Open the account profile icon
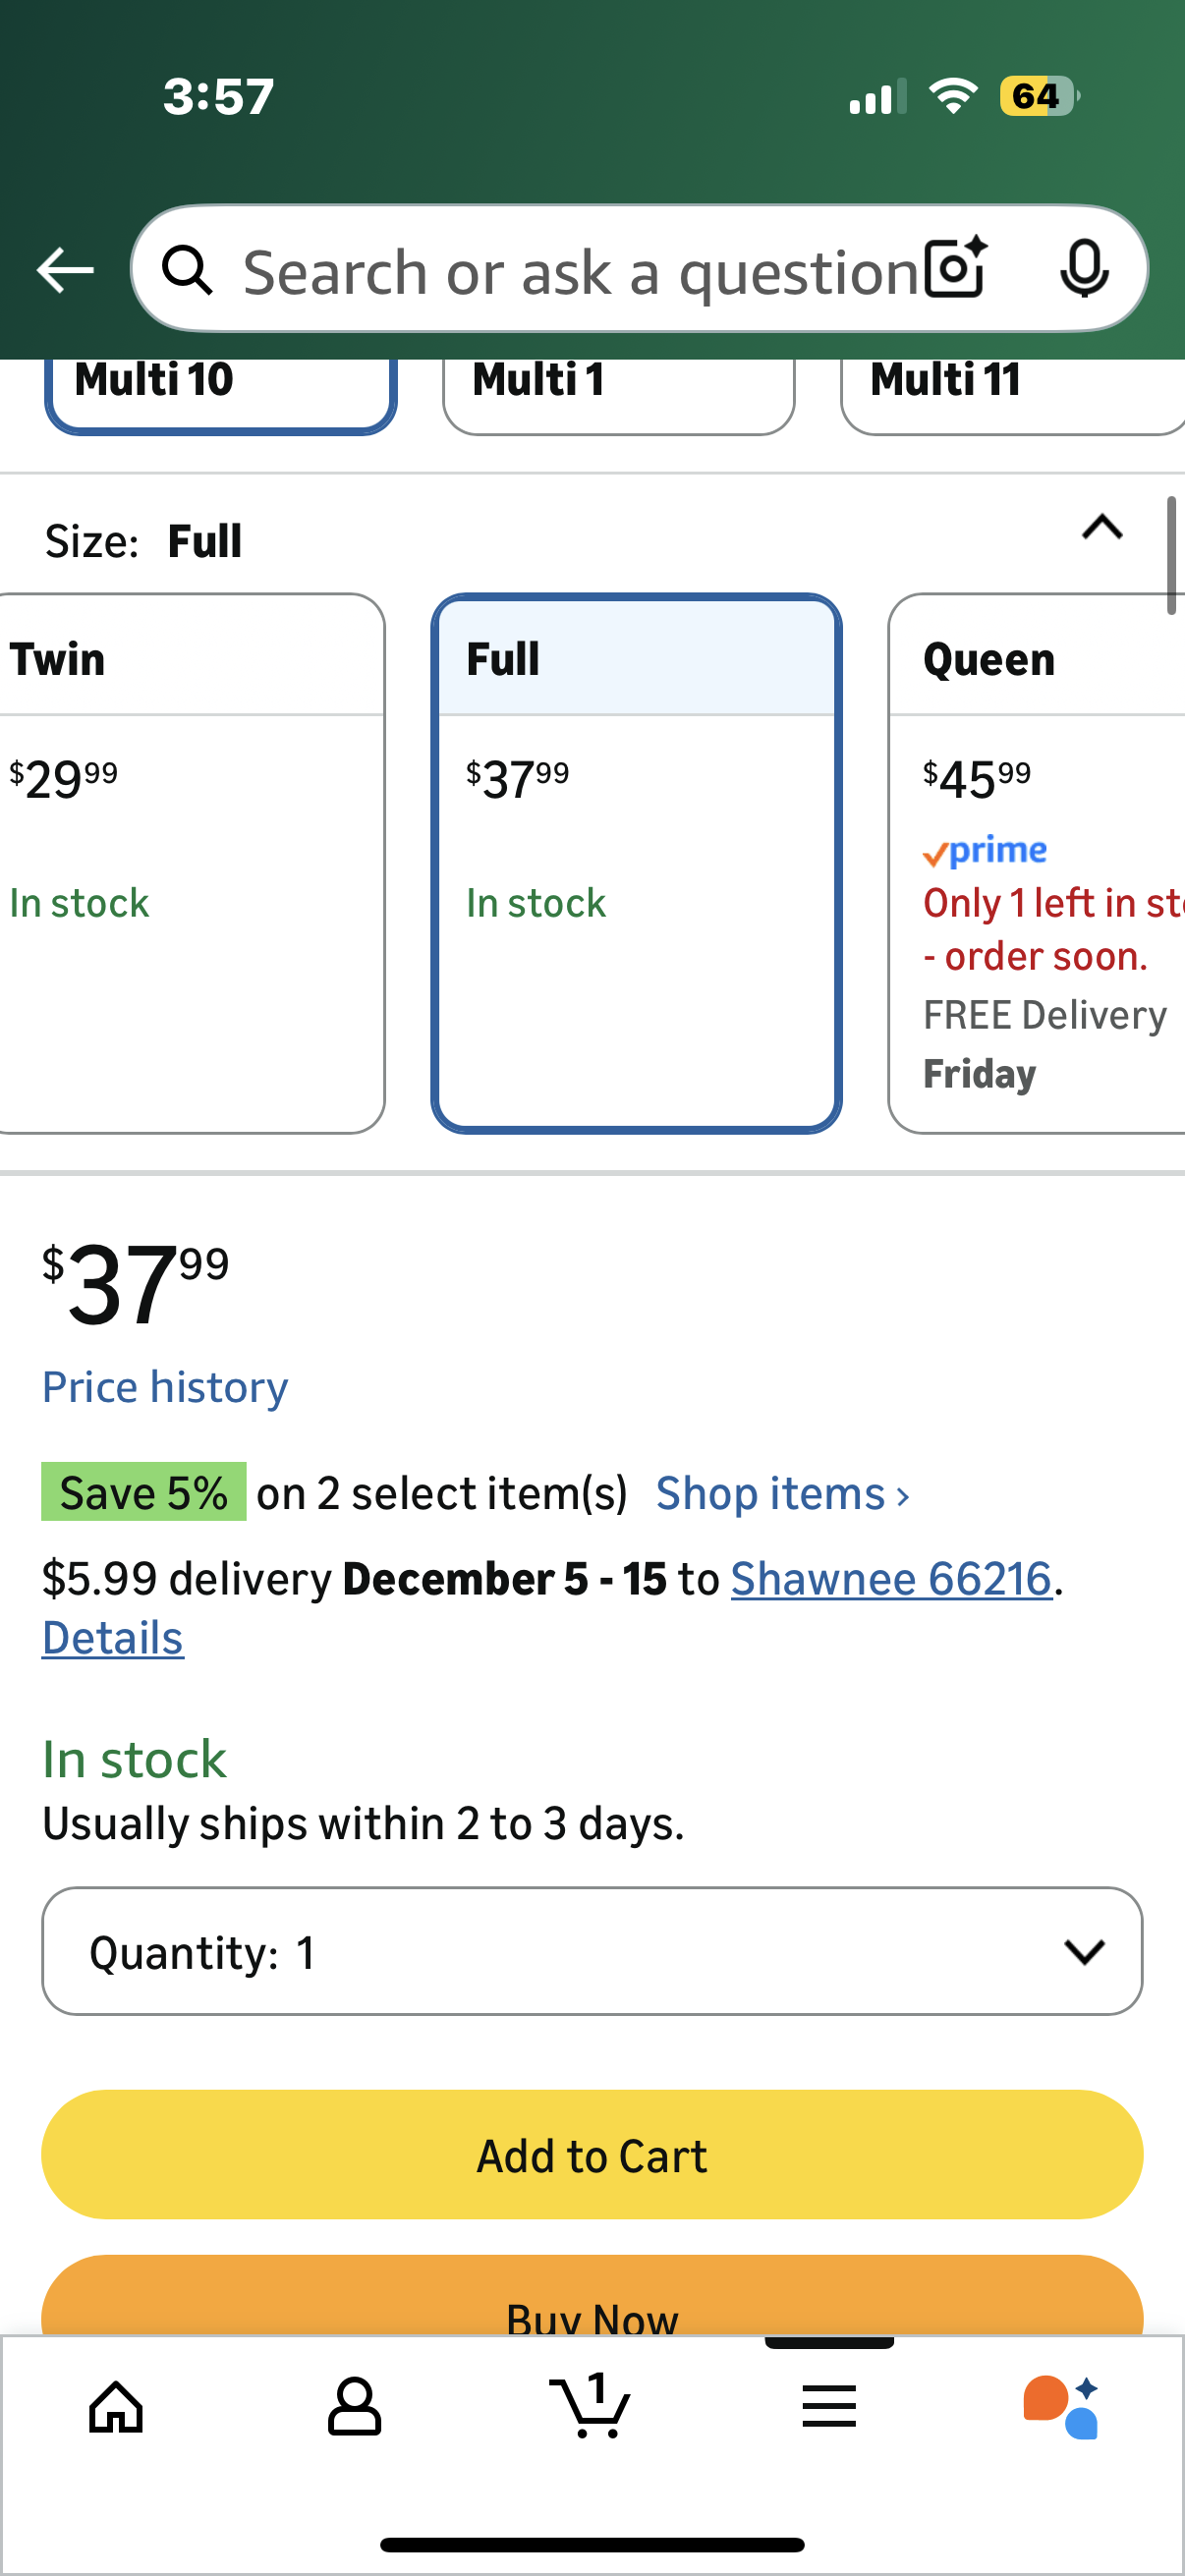 (x=354, y=2406)
